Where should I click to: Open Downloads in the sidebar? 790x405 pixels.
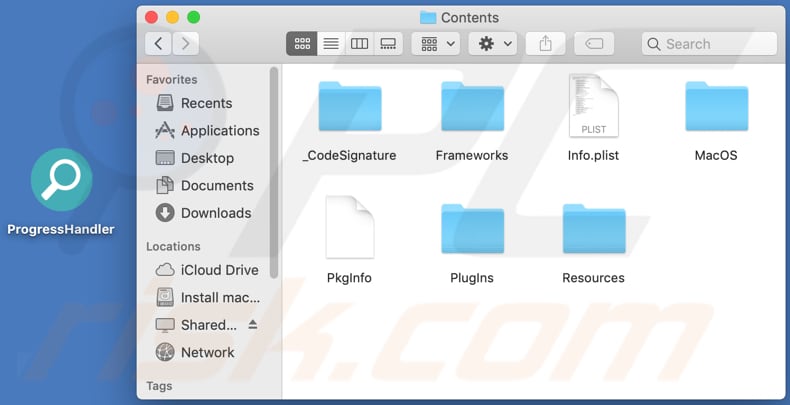point(204,213)
